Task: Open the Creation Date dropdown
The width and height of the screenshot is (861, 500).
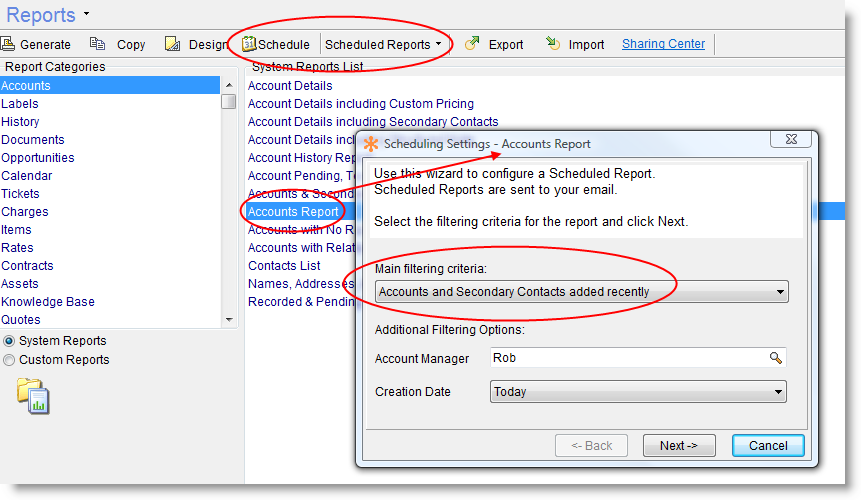Action: coord(779,392)
